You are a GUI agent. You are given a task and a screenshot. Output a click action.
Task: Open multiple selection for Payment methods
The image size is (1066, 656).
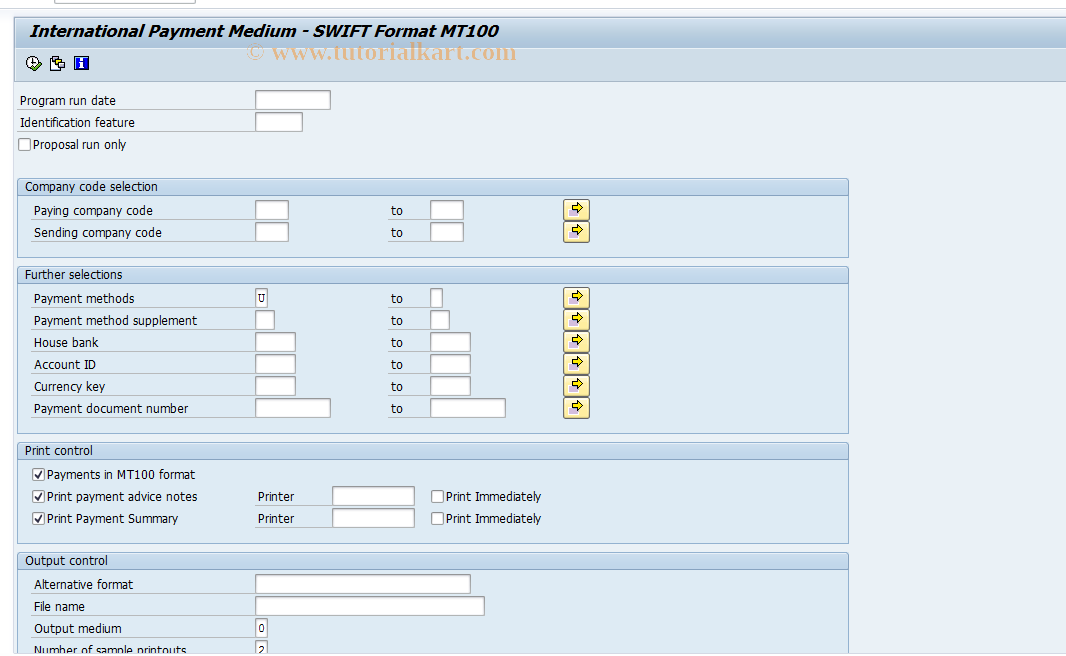pos(576,298)
